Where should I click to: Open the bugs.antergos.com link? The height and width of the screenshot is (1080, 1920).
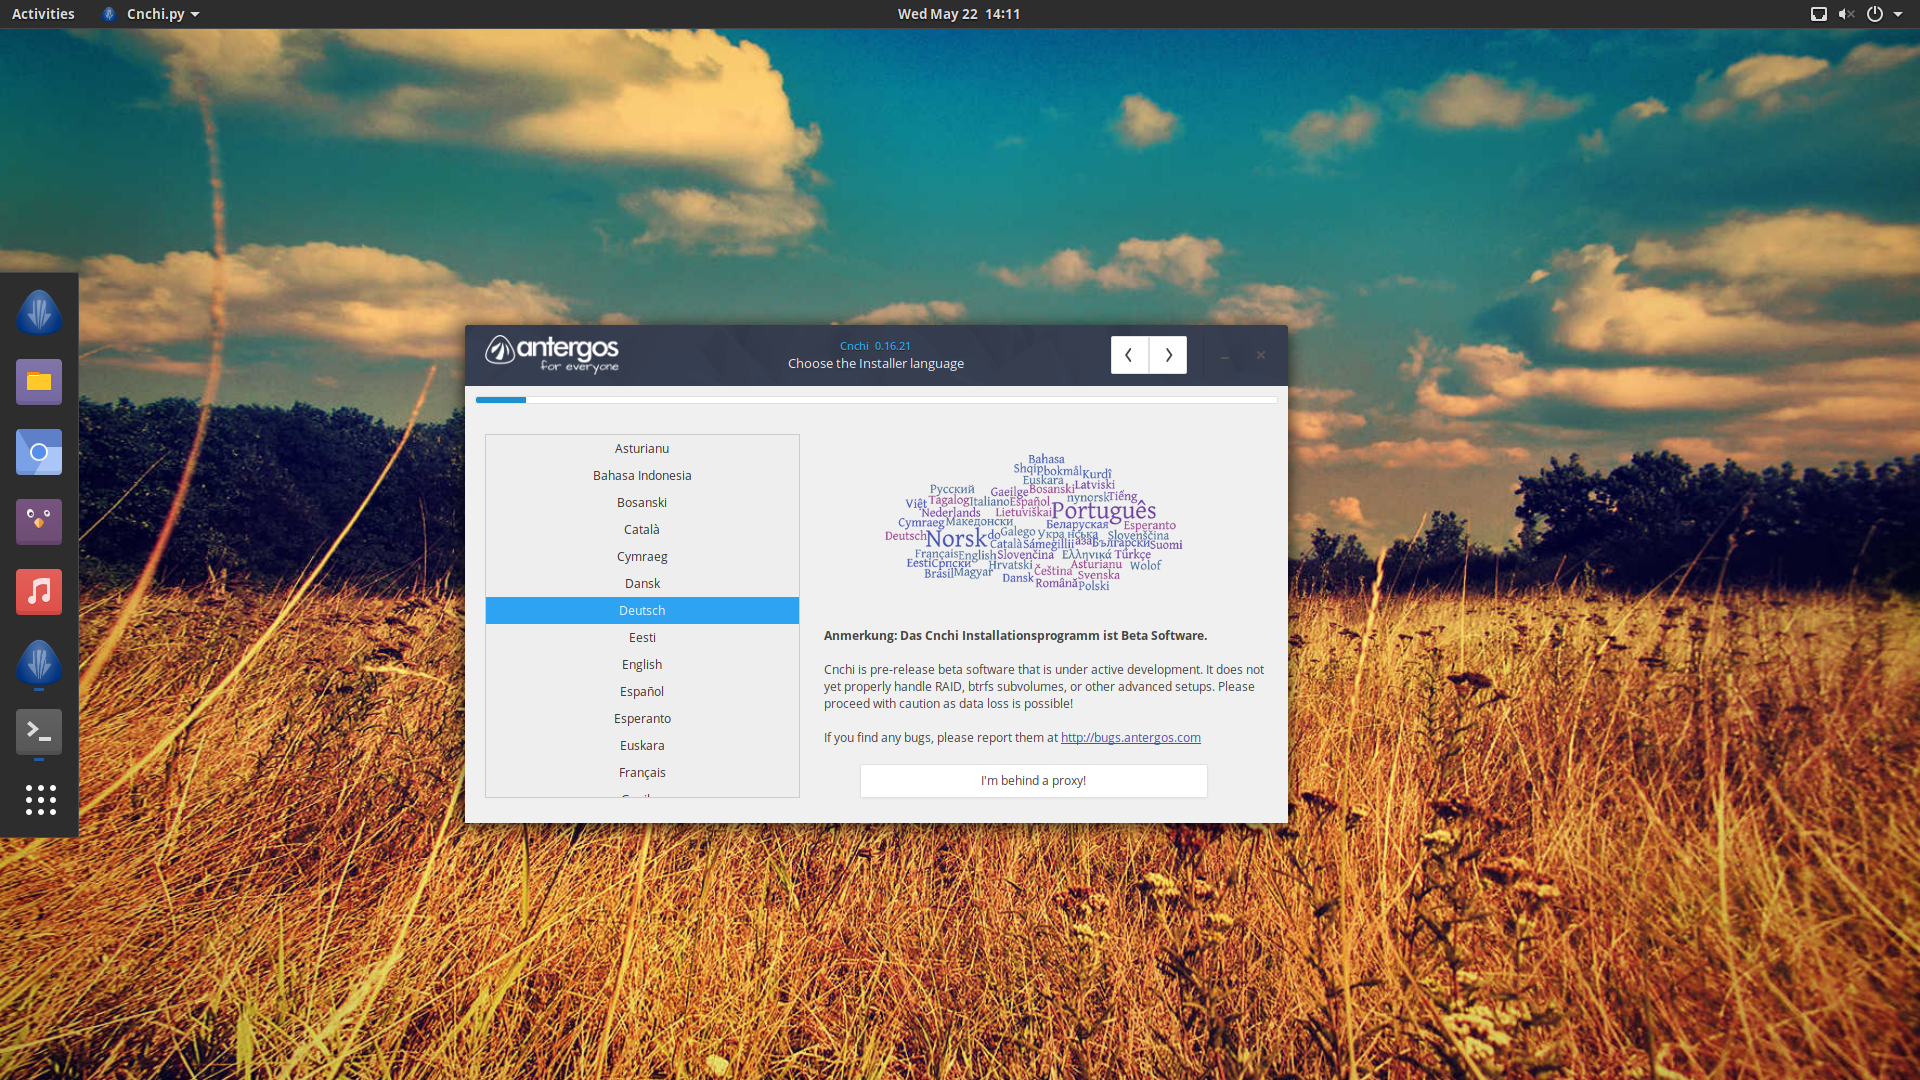1130,738
